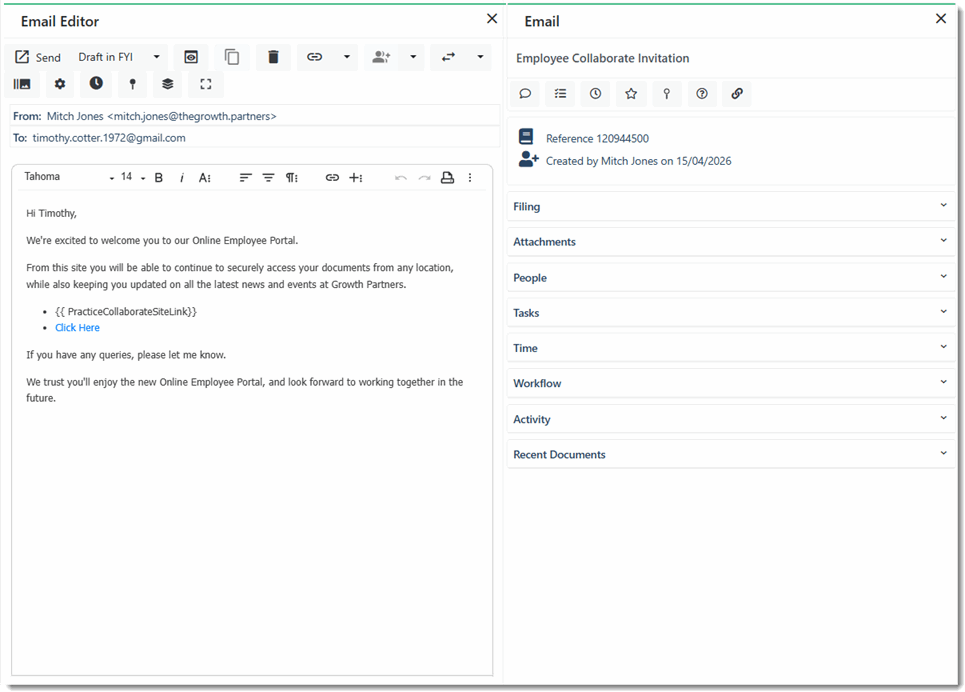
Task: Click the Send button in Email Editor
Action: pyautogui.click(x=38, y=57)
